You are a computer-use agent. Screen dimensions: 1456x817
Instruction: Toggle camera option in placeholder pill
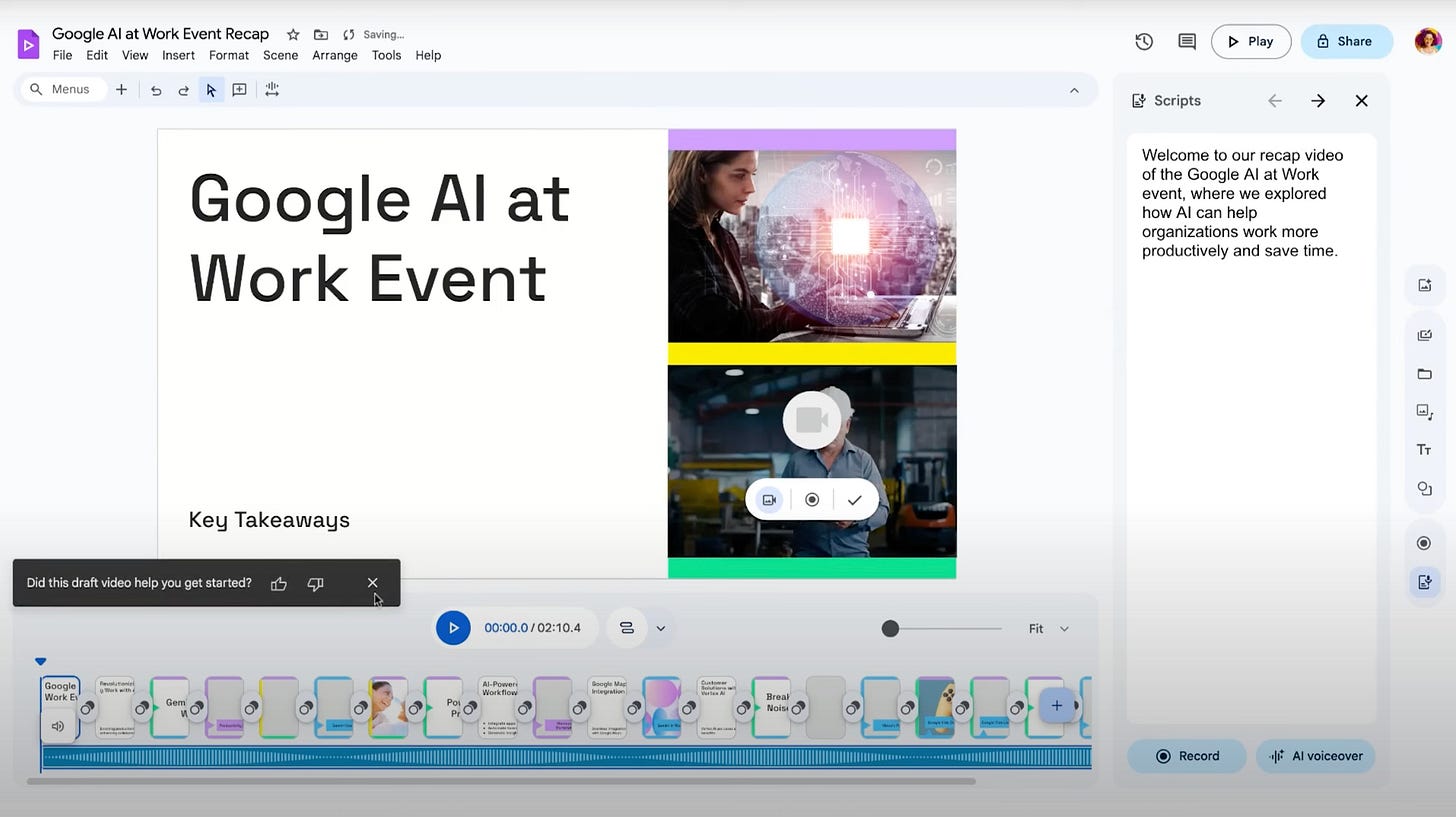(x=769, y=500)
